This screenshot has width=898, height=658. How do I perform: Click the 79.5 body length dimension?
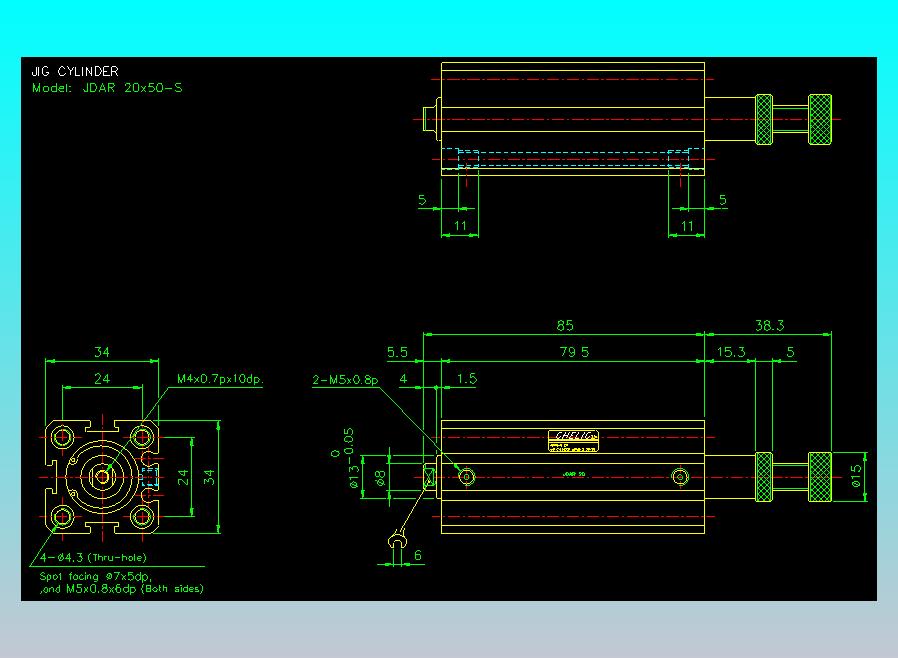coord(574,352)
